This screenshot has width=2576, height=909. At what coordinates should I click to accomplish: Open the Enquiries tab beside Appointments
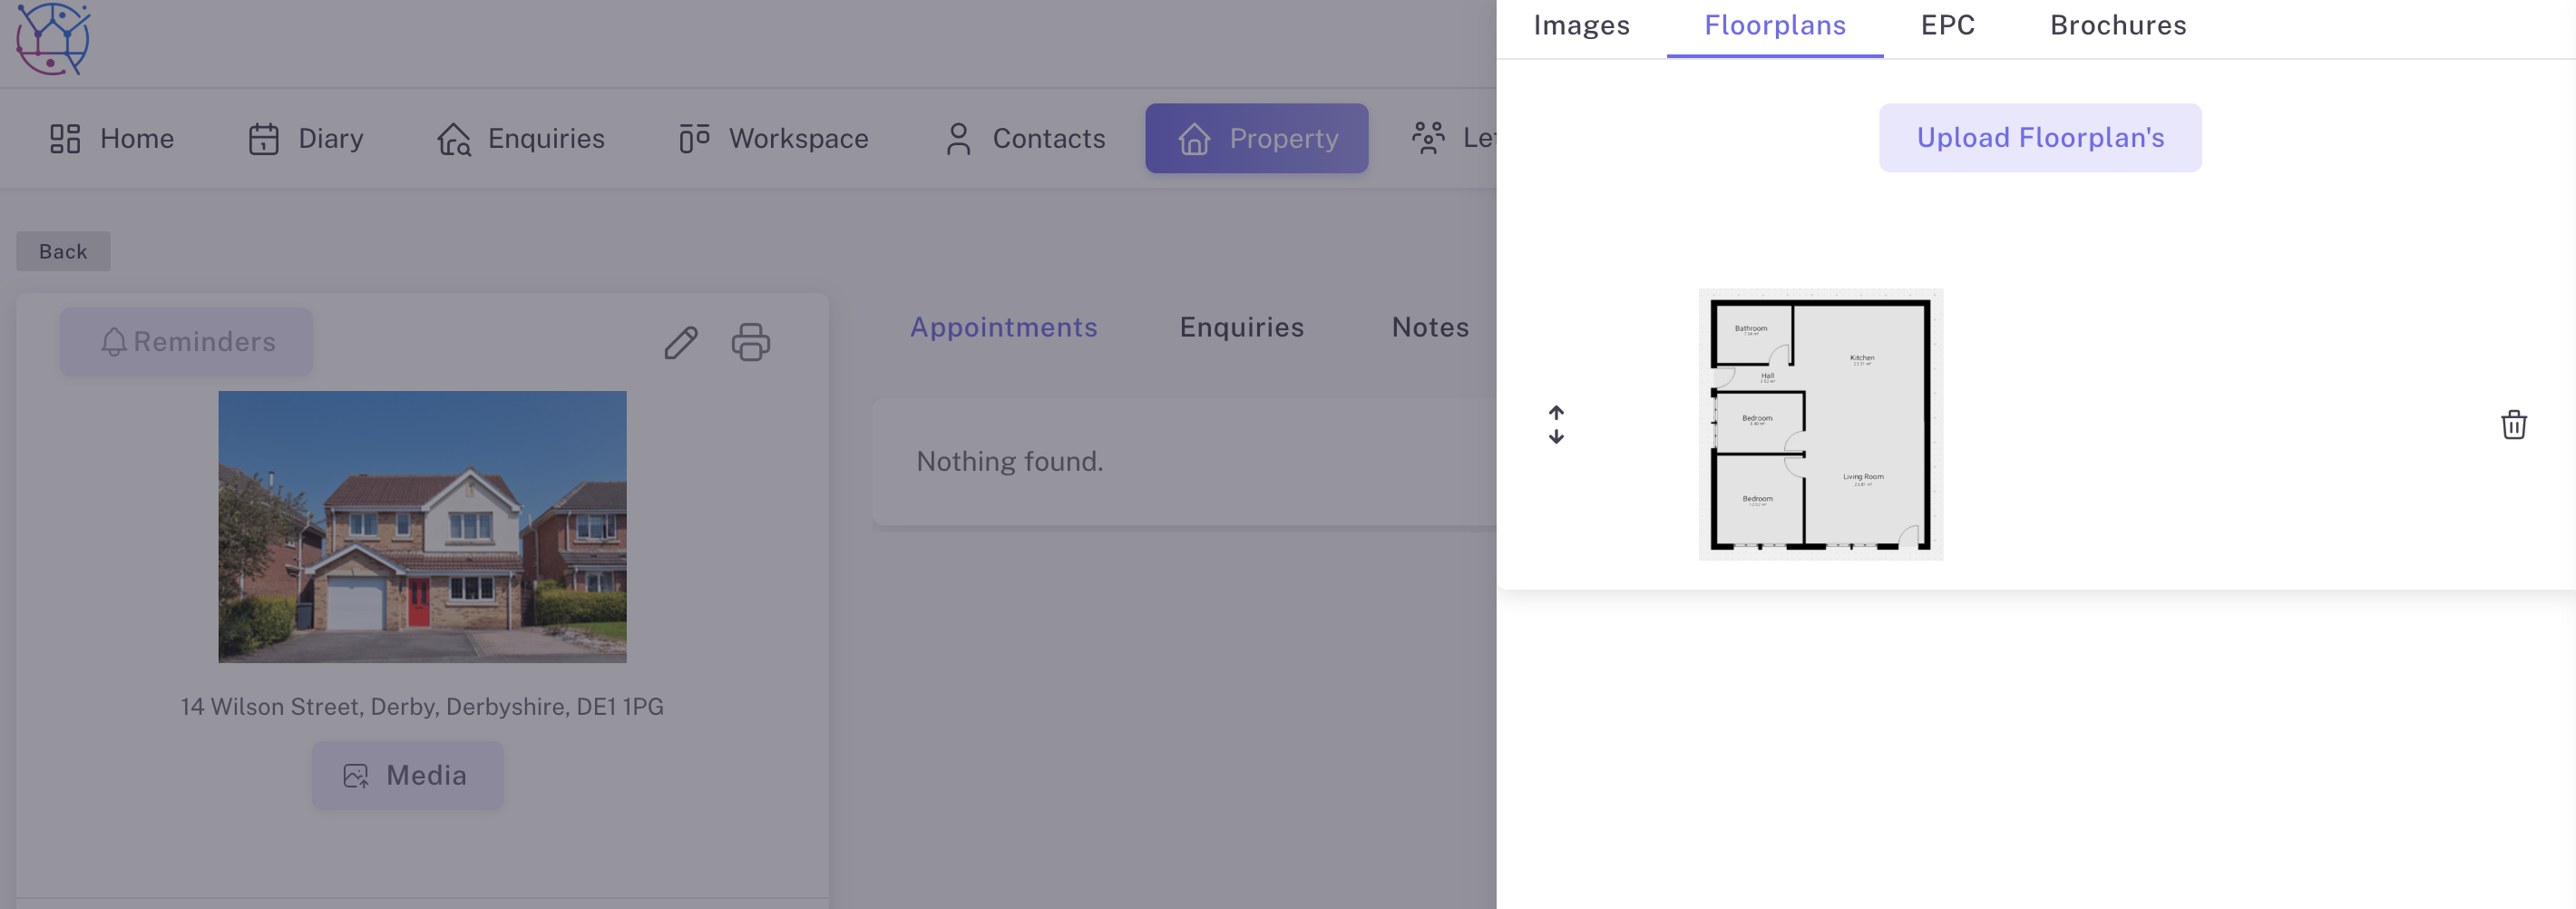click(1241, 327)
